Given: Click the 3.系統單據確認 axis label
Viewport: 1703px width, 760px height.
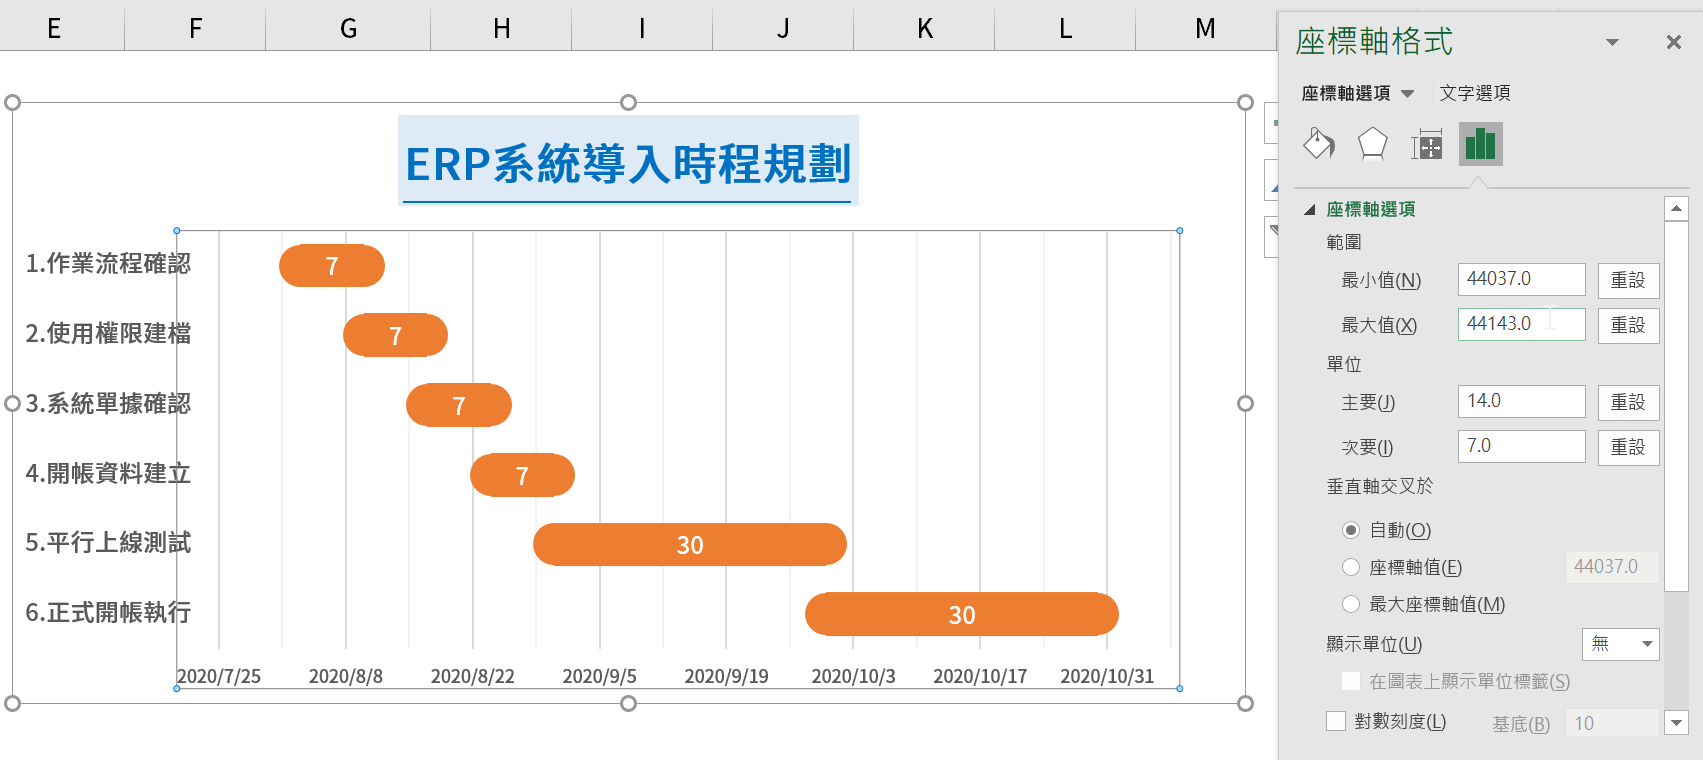Looking at the screenshot, I should [x=108, y=403].
